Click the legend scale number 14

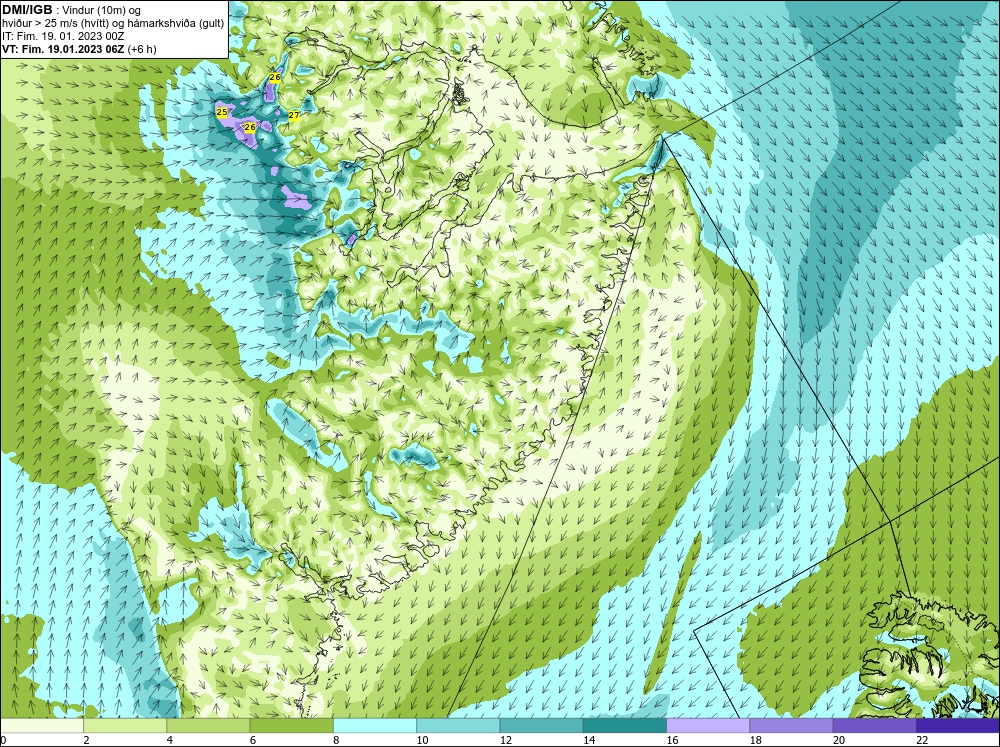click(x=589, y=740)
